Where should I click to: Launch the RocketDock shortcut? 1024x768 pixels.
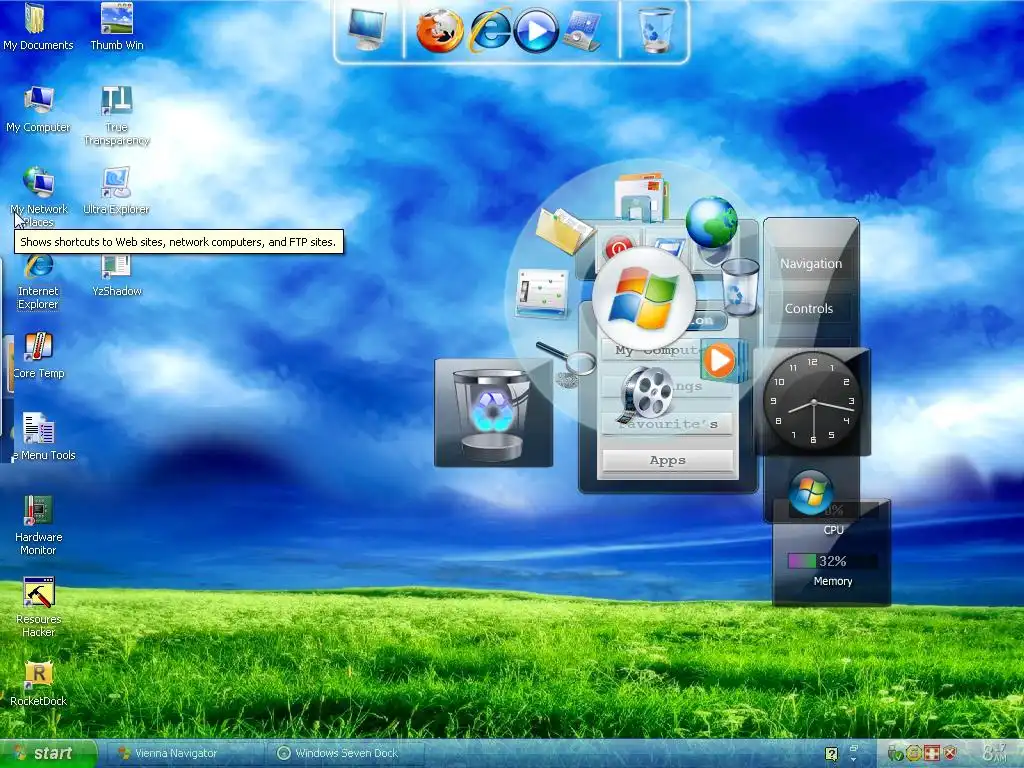(39, 683)
